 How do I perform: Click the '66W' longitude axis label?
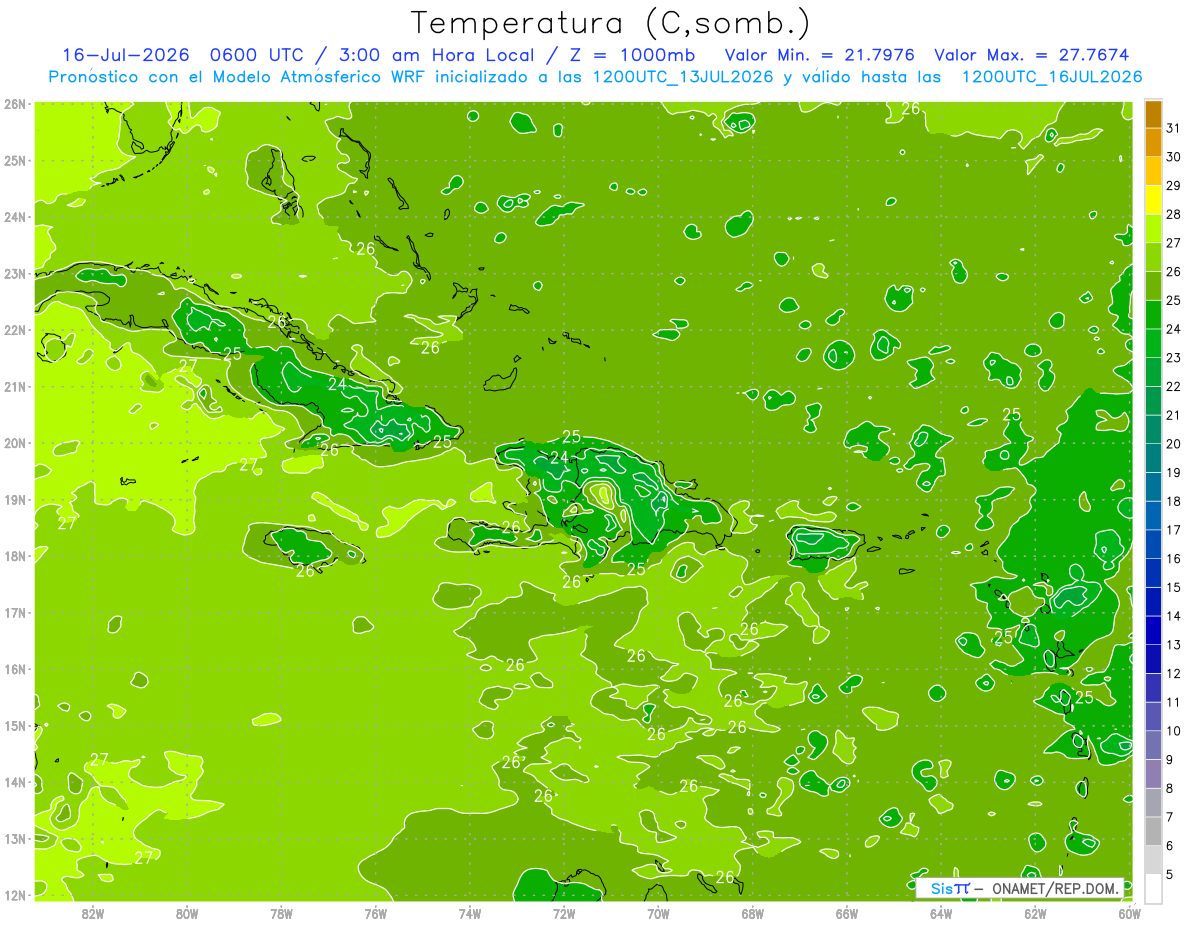(x=847, y=913)
